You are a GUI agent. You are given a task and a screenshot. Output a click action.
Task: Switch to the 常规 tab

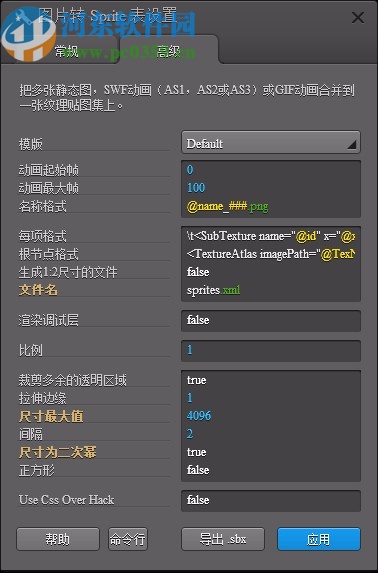[67, 52]
